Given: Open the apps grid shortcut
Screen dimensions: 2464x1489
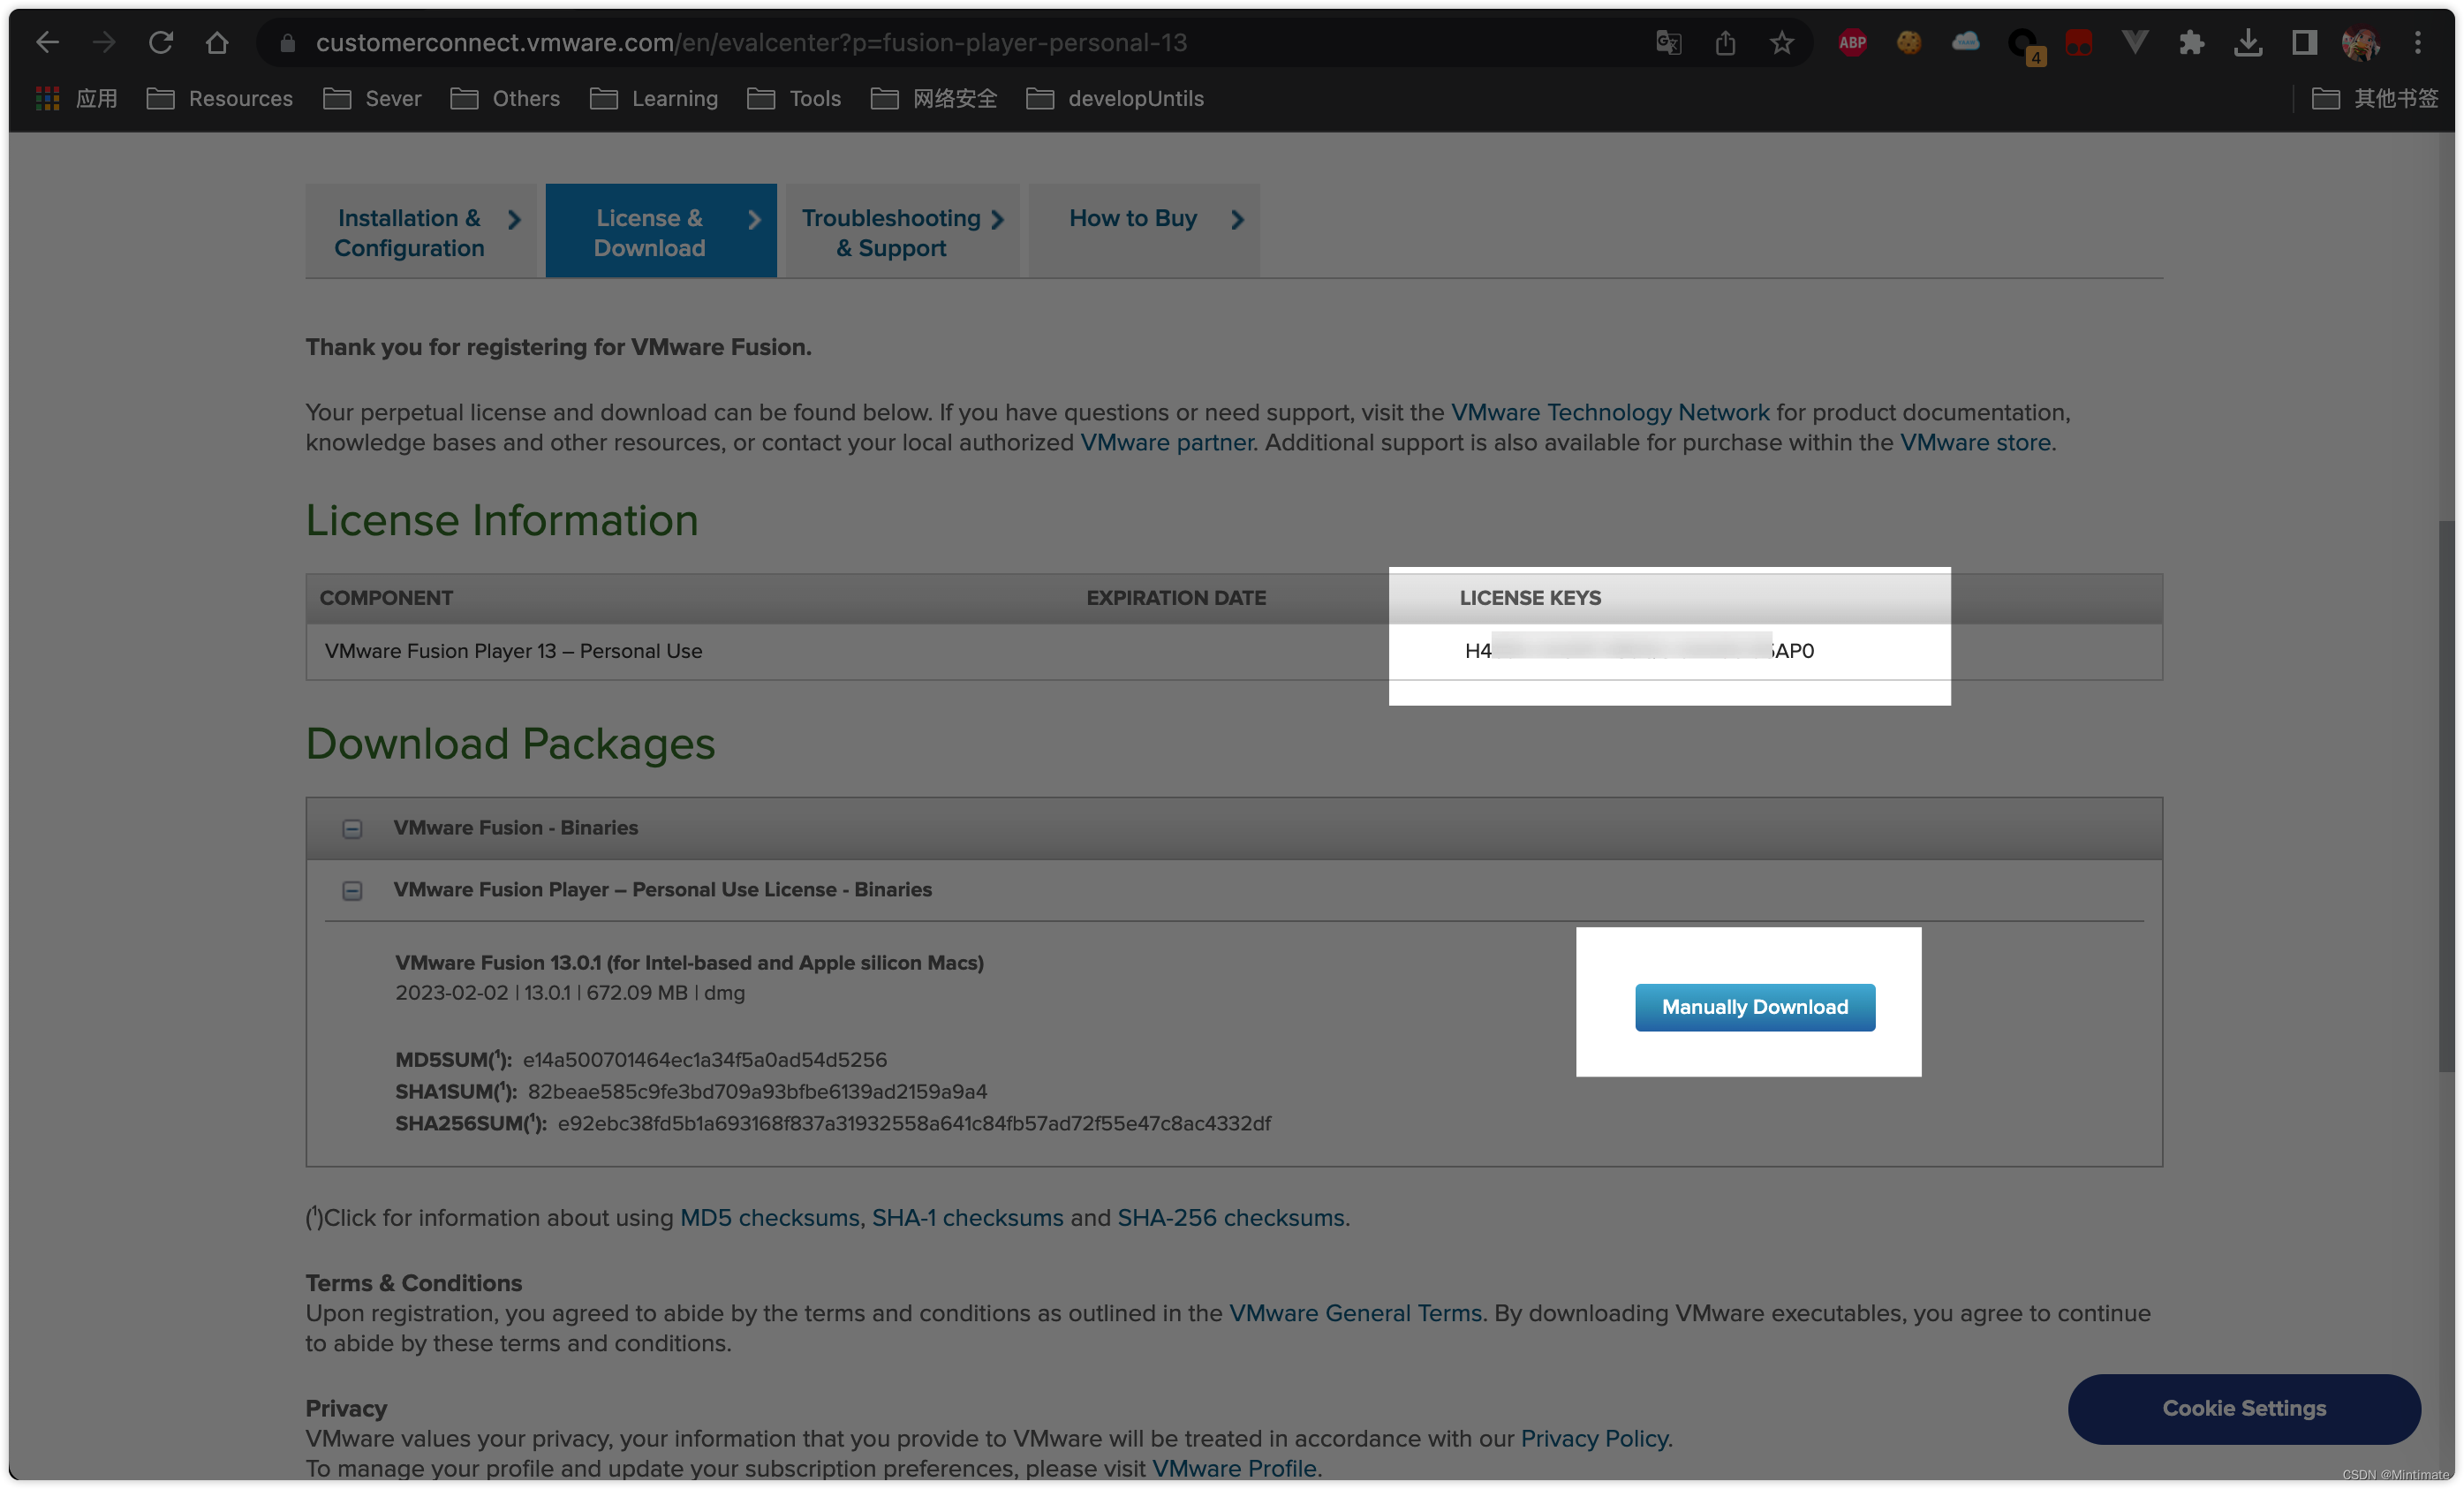Looking at the screenshot, I should pos(76,98).
